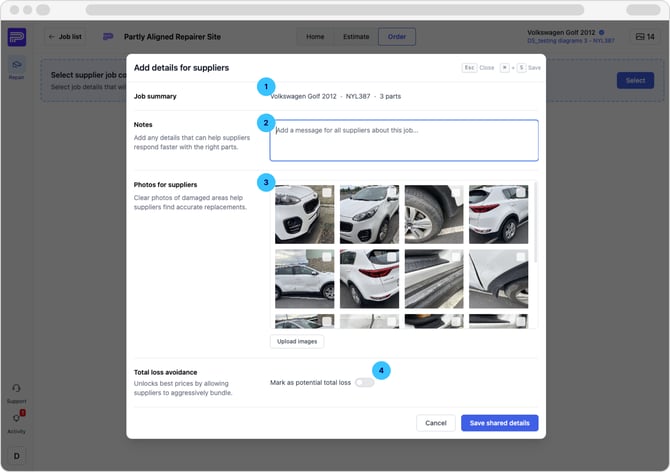670x472 pixels.
Task: Select checkbox on side sill trim photo
Action: coord(456,257)
